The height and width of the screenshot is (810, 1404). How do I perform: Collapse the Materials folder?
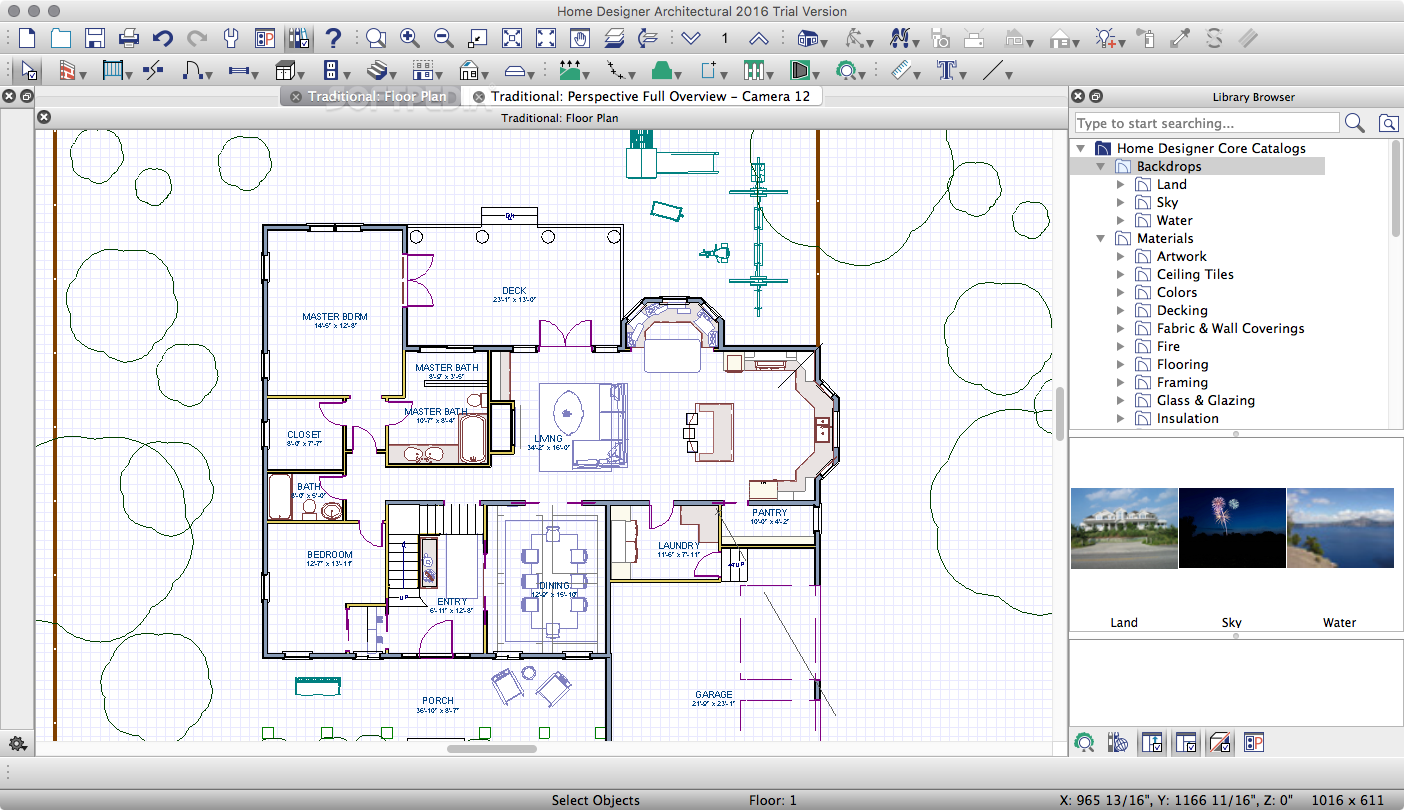tap(1100, 238)
